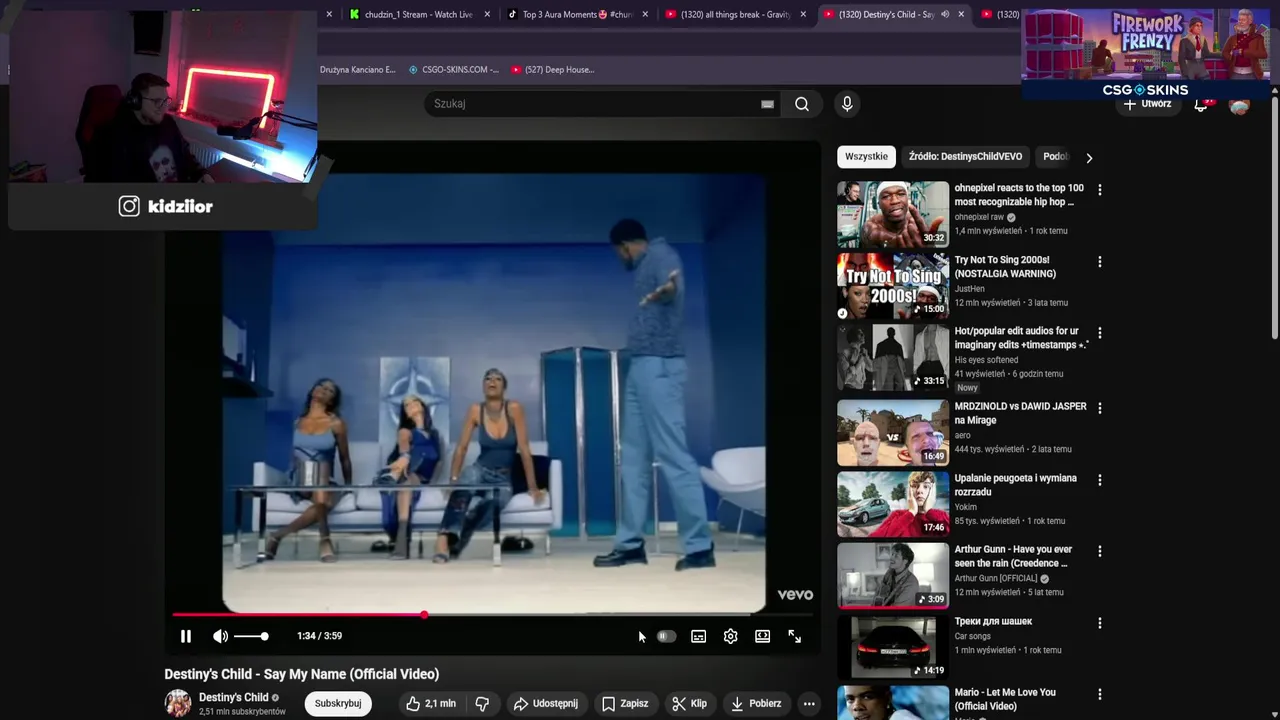
Task: Click the search magnifier button
Action: 802,104
